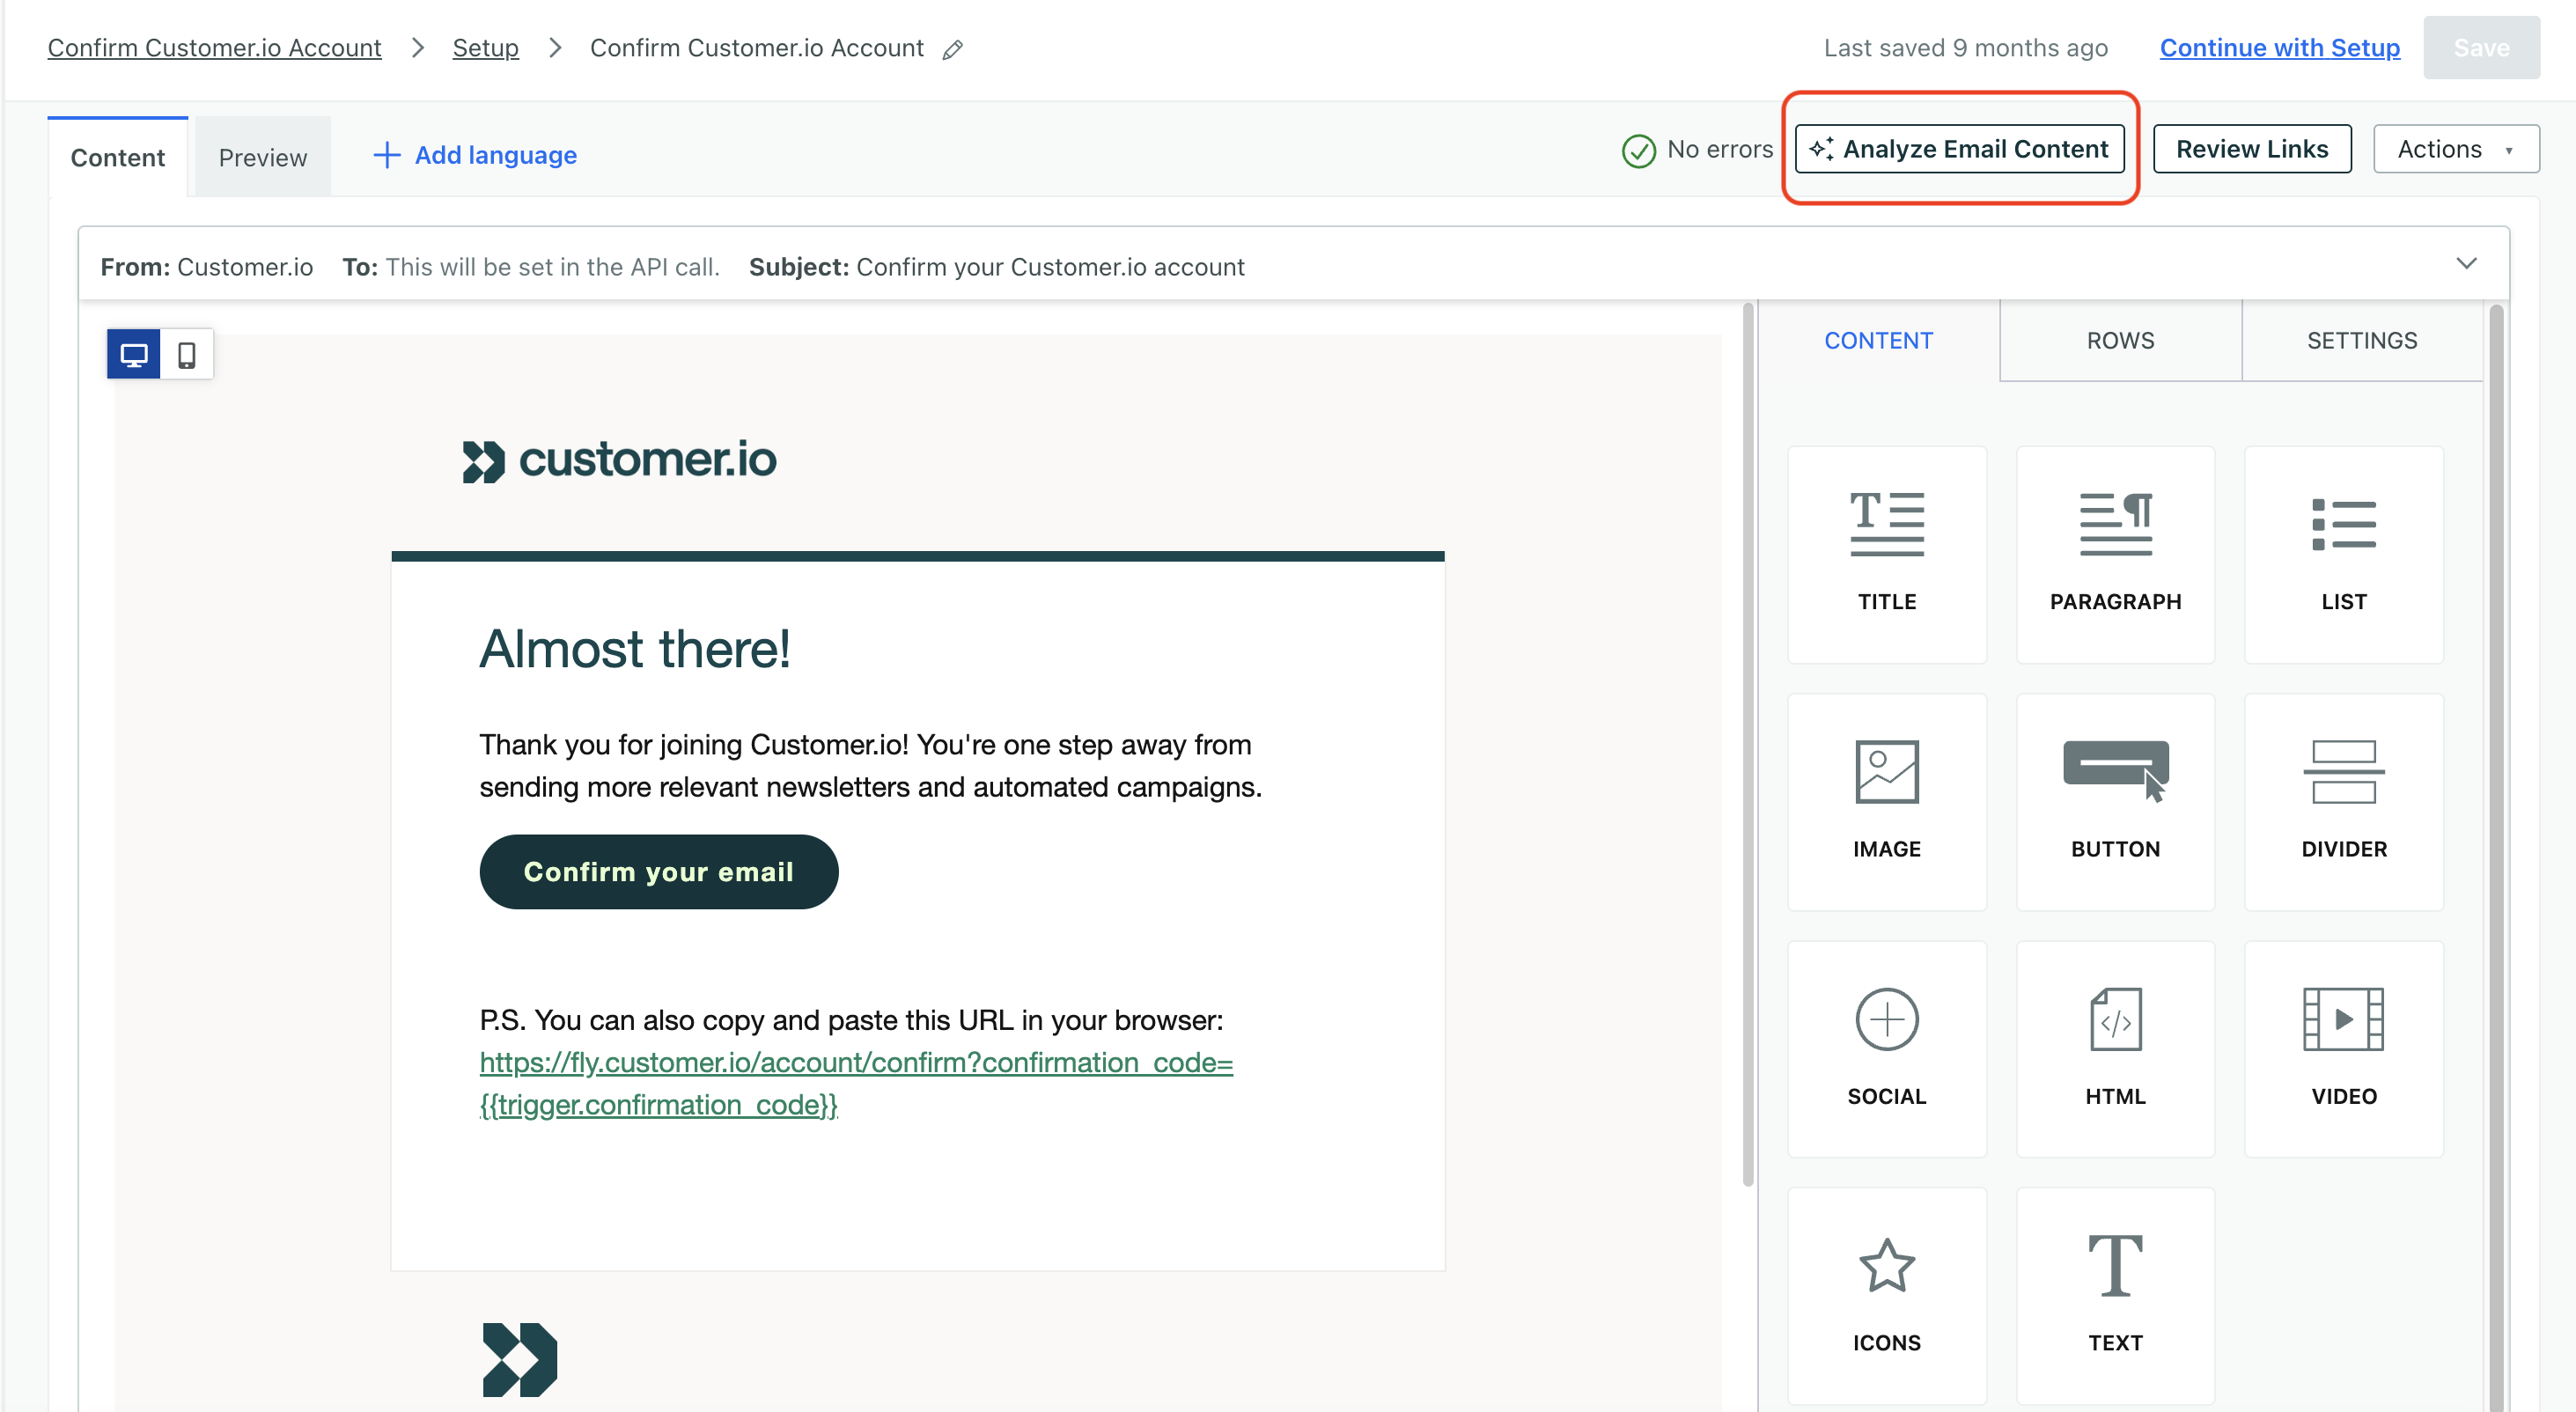Click the pencil icon to rename email

[953, 49]
